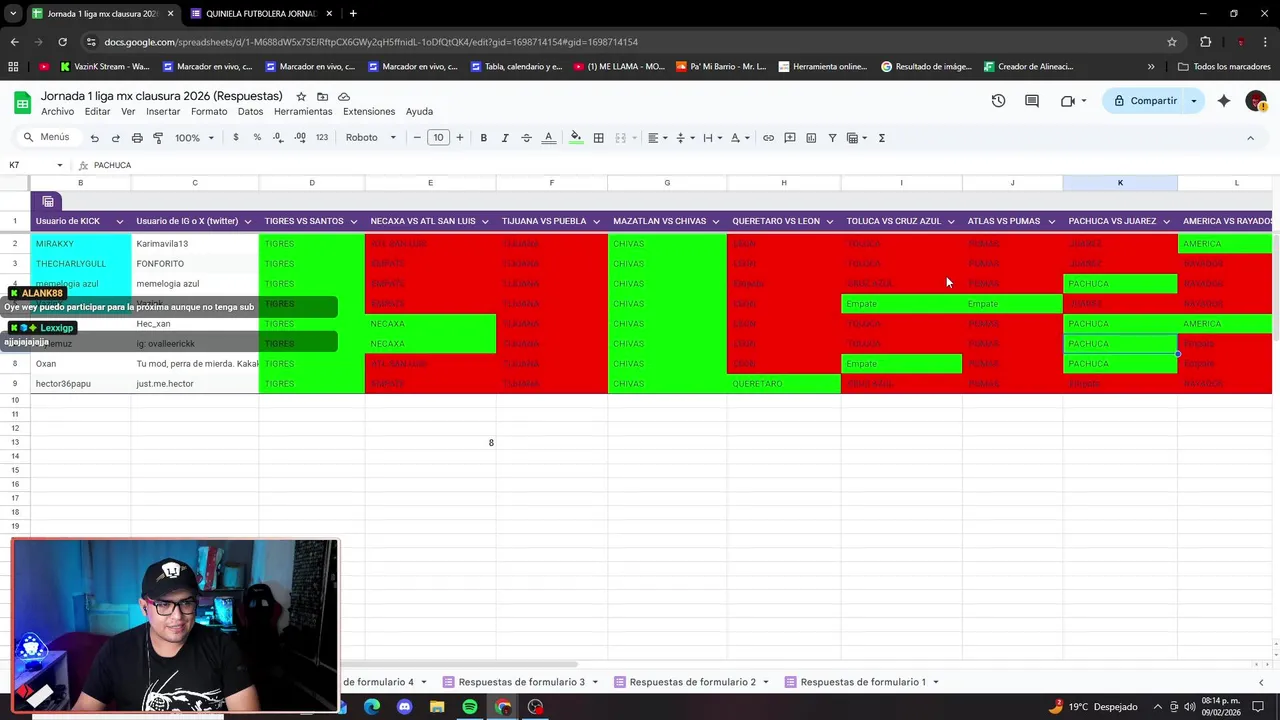Open version history clock icon
This screenshot has width=1280, height=720.
click(x=998, y=101)
